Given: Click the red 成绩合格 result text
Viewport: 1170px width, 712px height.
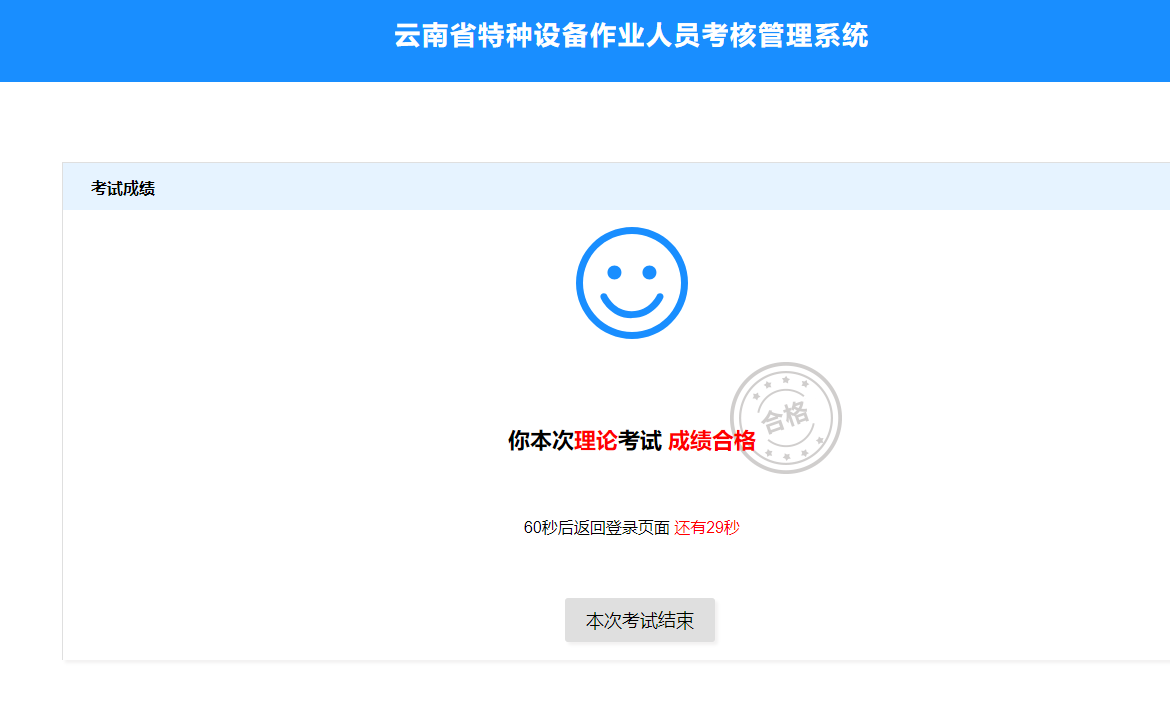Looking at the screenshot, I should pyautogui.click(x=711, y=441).
